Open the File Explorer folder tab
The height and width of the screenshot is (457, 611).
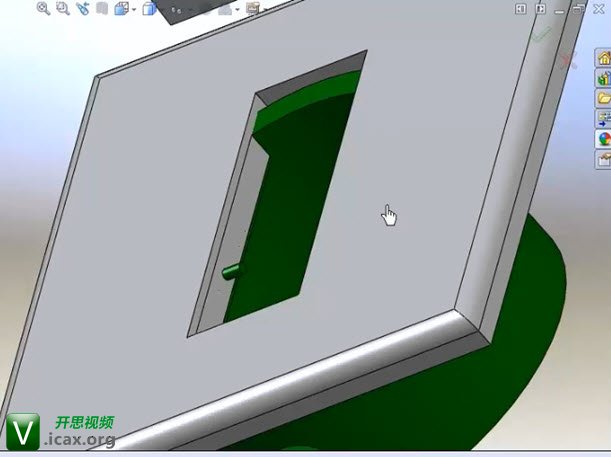coord(603,98)
